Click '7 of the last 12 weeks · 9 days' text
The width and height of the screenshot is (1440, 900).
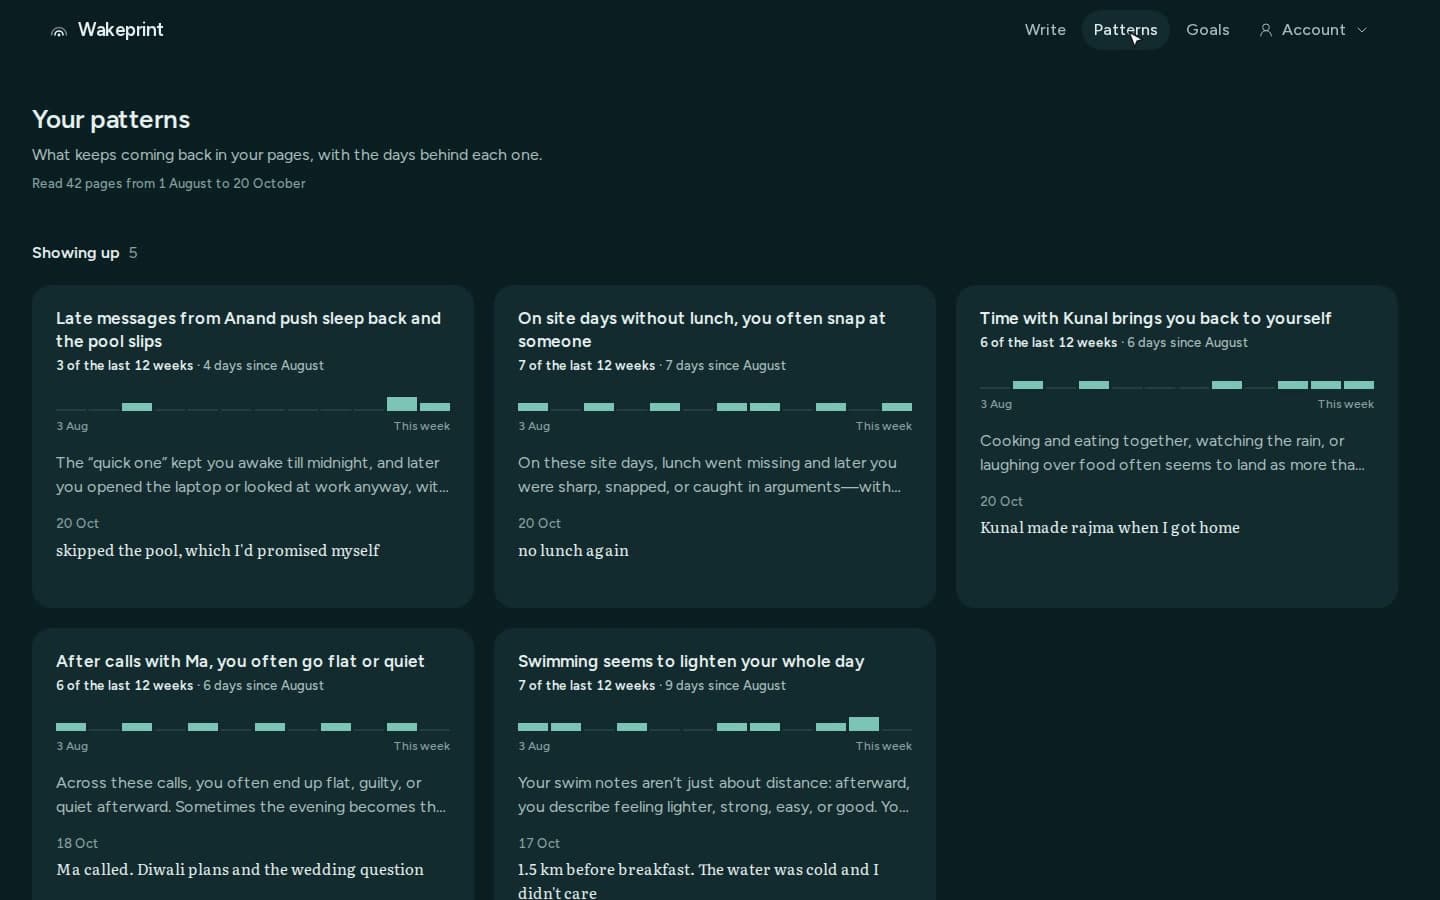[x=652, y=685]
